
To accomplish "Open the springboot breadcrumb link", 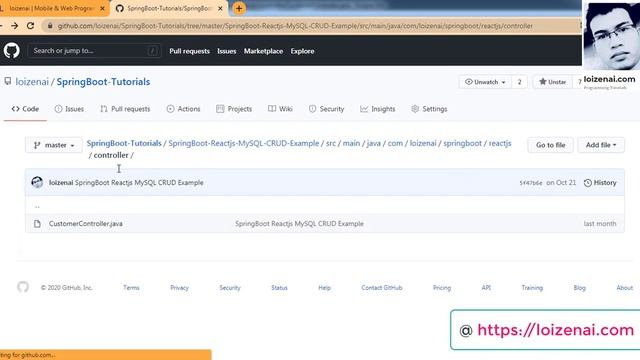I will pos(462,143).
